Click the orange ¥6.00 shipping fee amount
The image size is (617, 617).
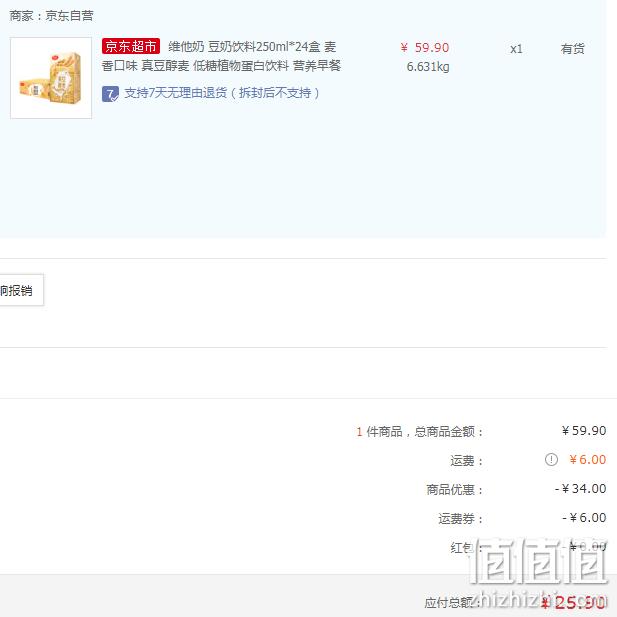(587, 460)
